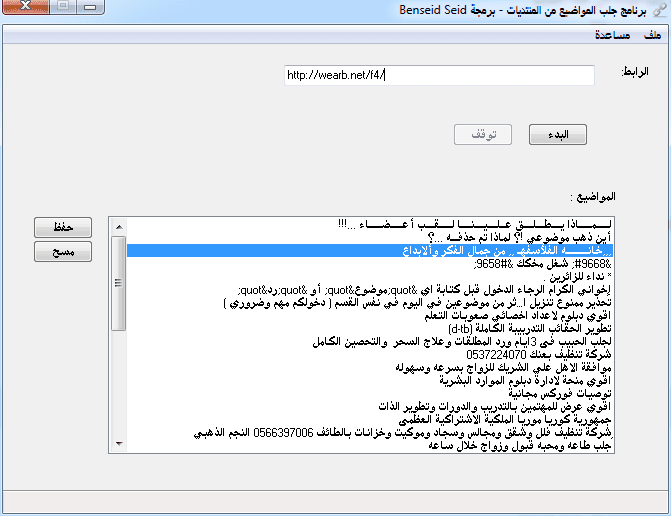
Task: Click the disabled توقف (Stop) button
Action: pyautogui.click(x=483, y=135)
